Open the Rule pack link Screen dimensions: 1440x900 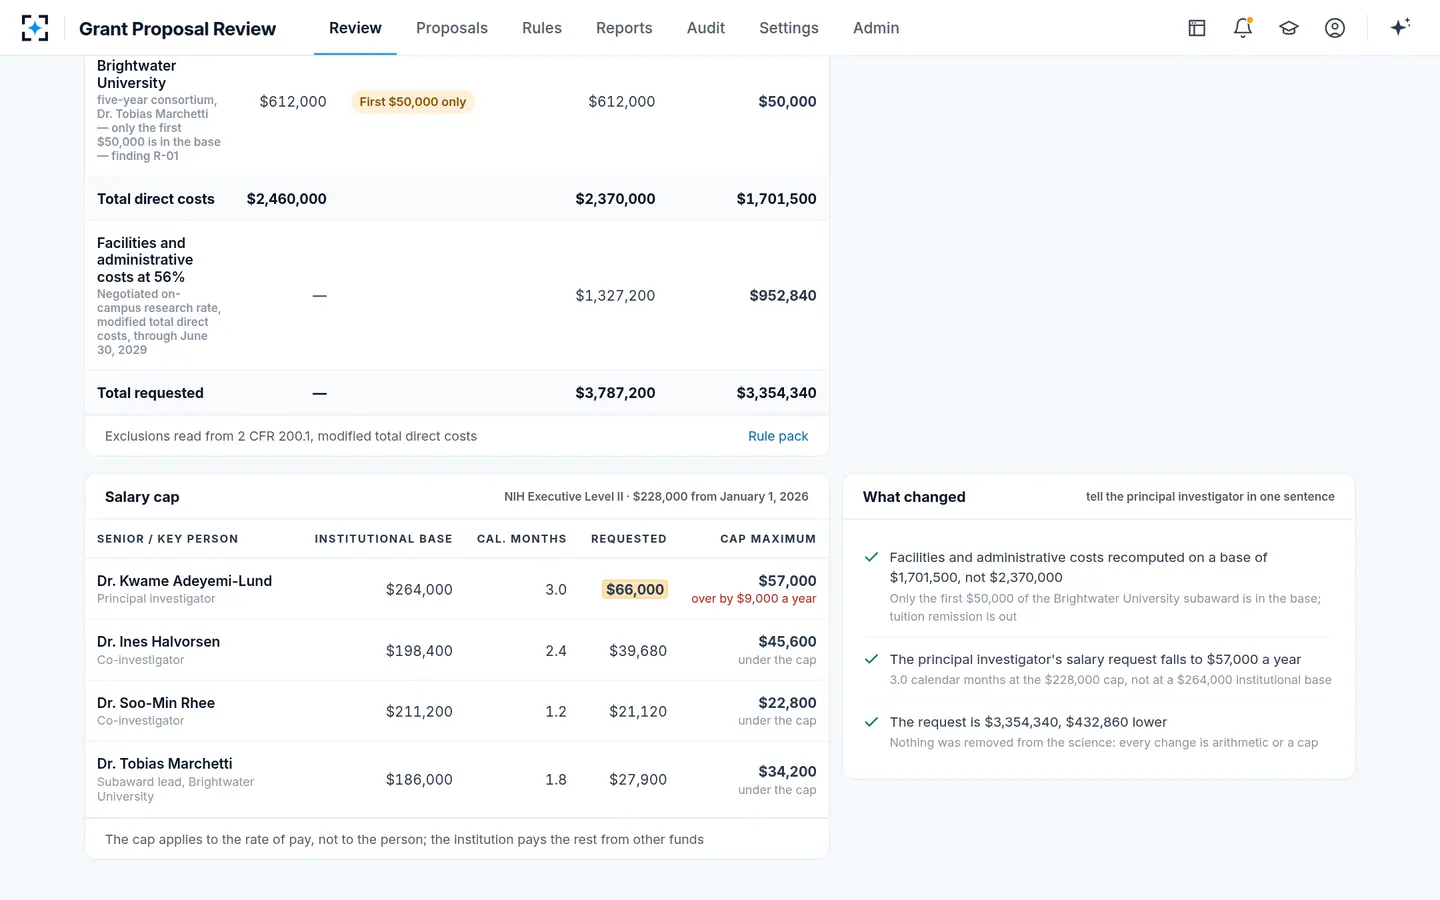tap(778, 436)
